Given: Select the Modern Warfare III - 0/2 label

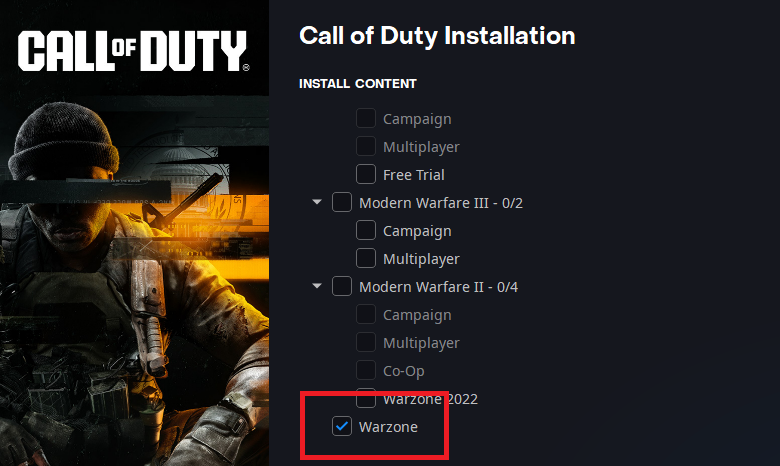Looking at the screenshot, I should [441, 203].
